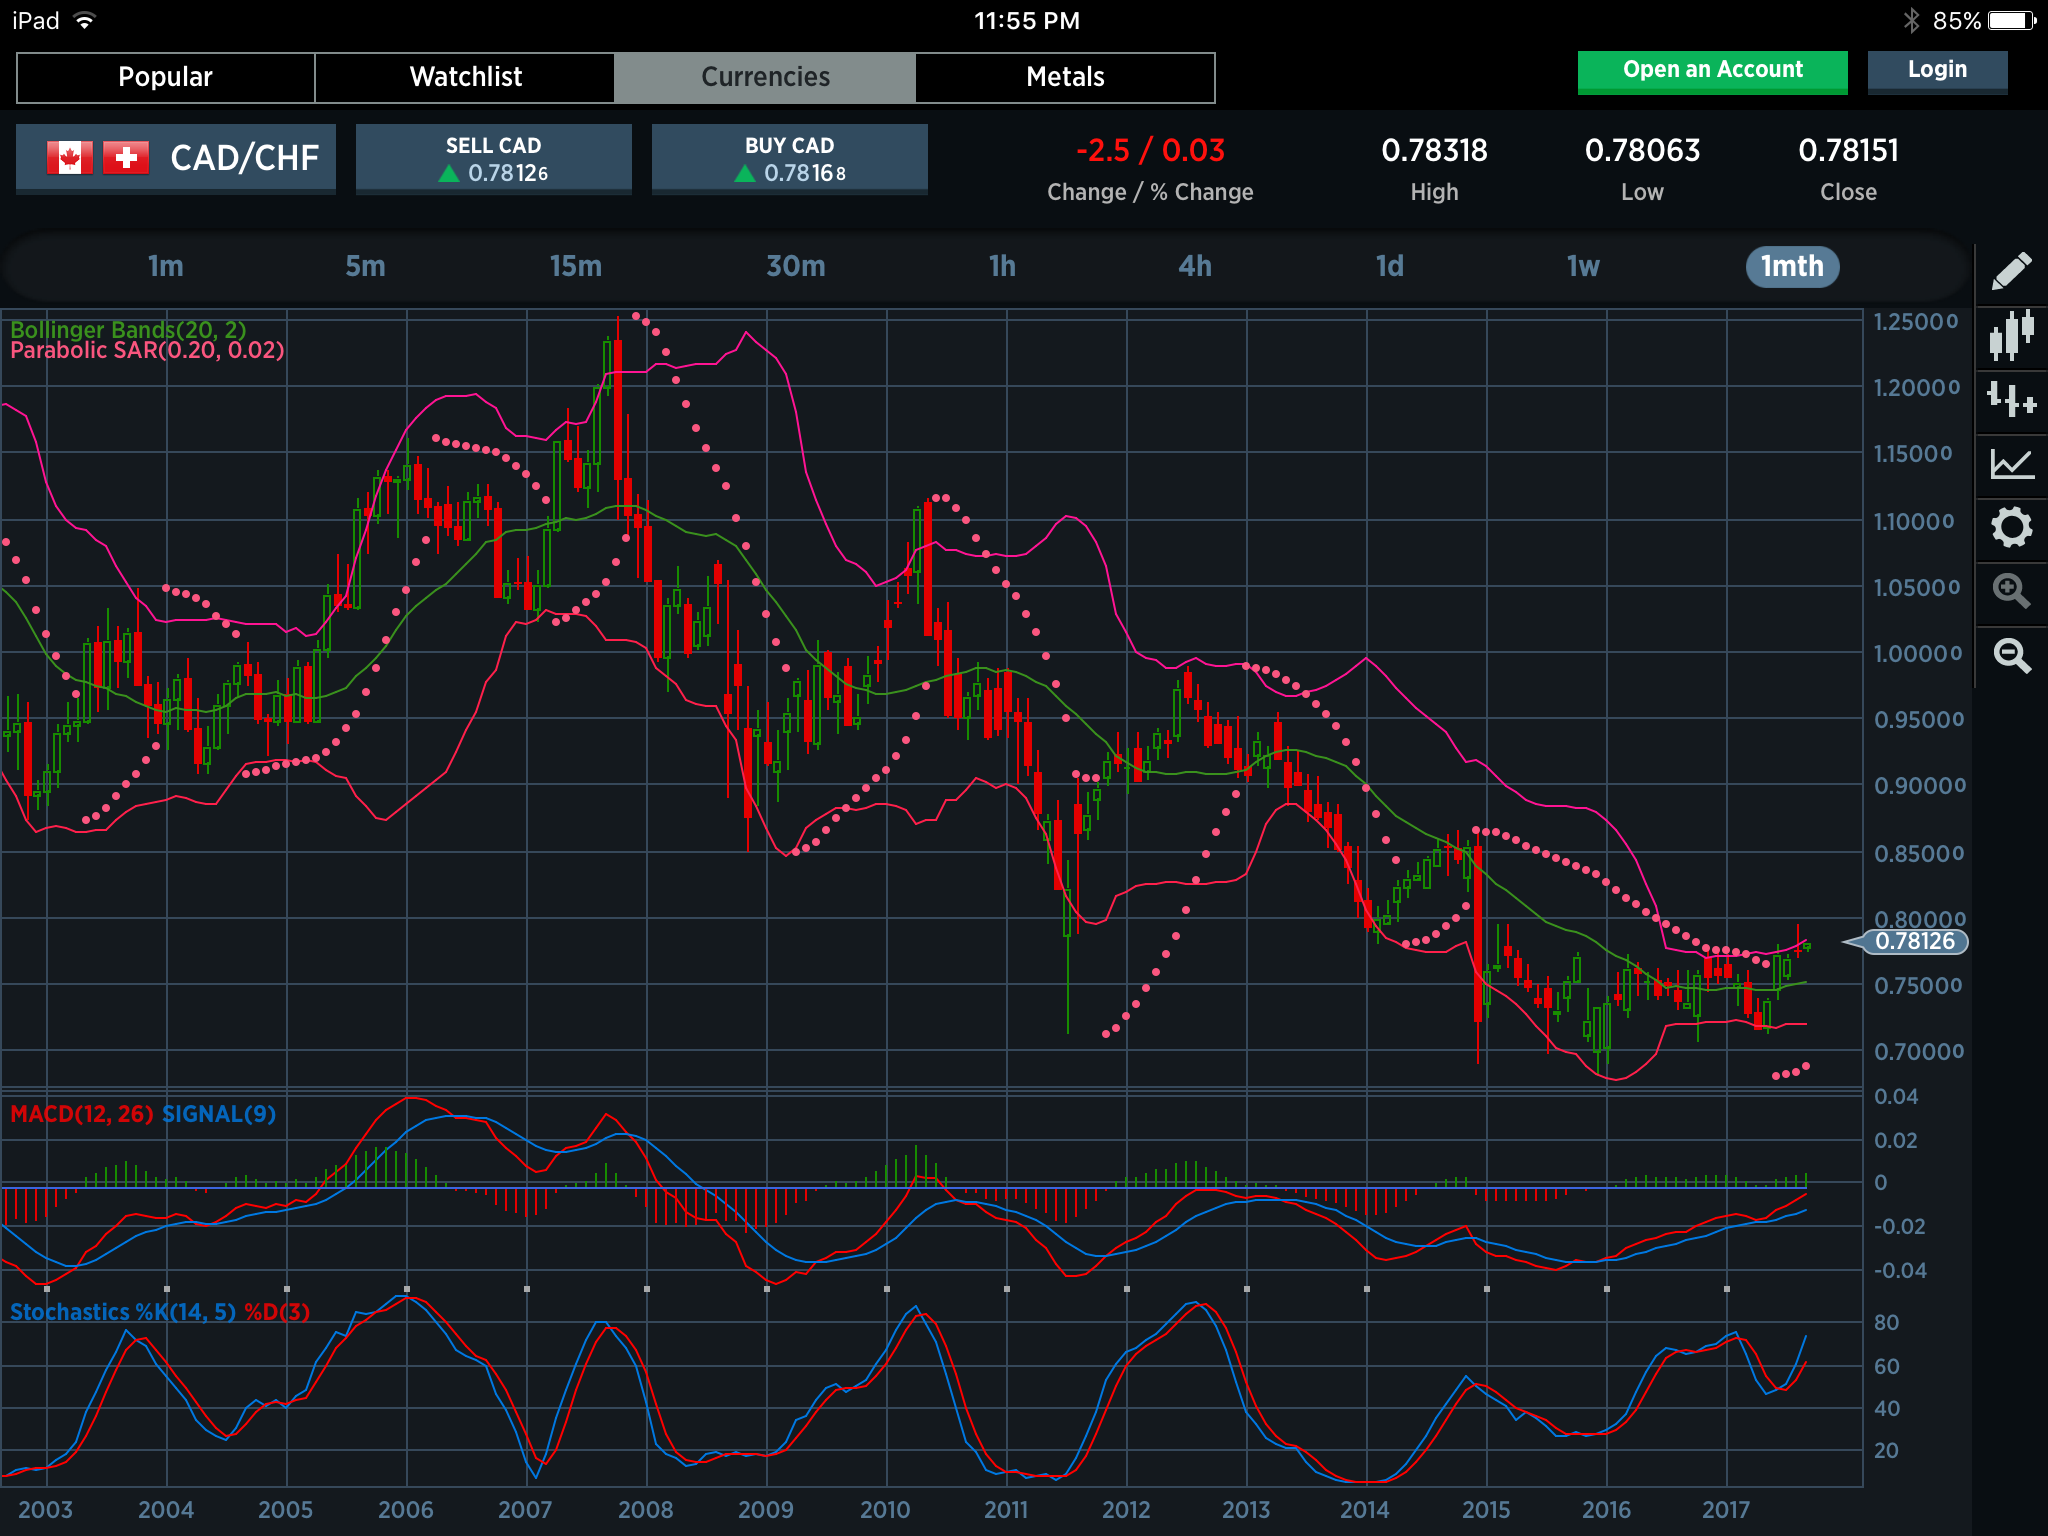
Task: Select the pencil drawing tool
Action: pyautogui.click(x=2011, y=271)
